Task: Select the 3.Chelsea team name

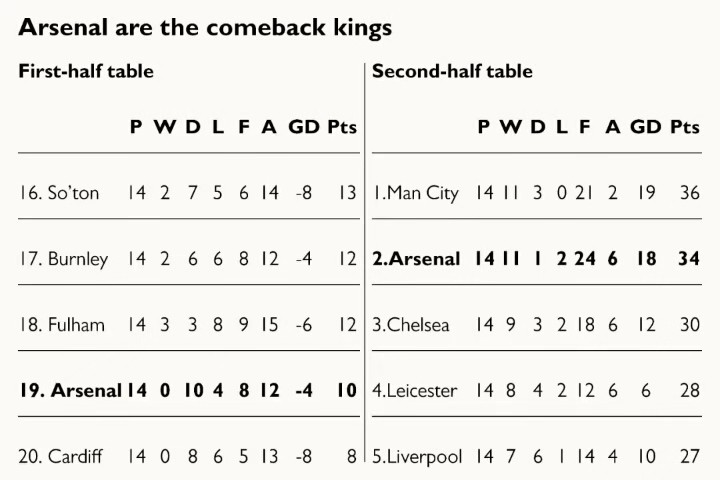Action: click(411, 325)
